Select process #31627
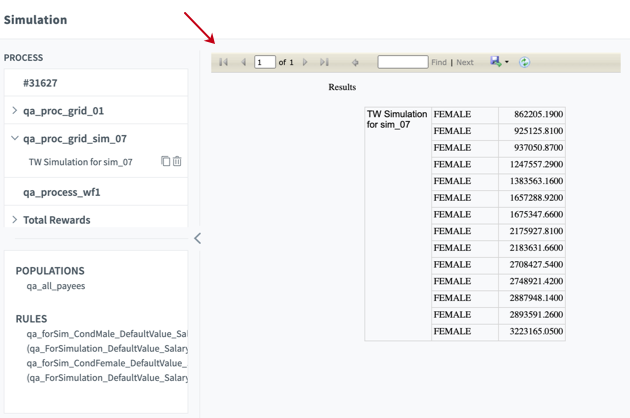The height and width of the screenshot is (418, 630). [40, 83]
